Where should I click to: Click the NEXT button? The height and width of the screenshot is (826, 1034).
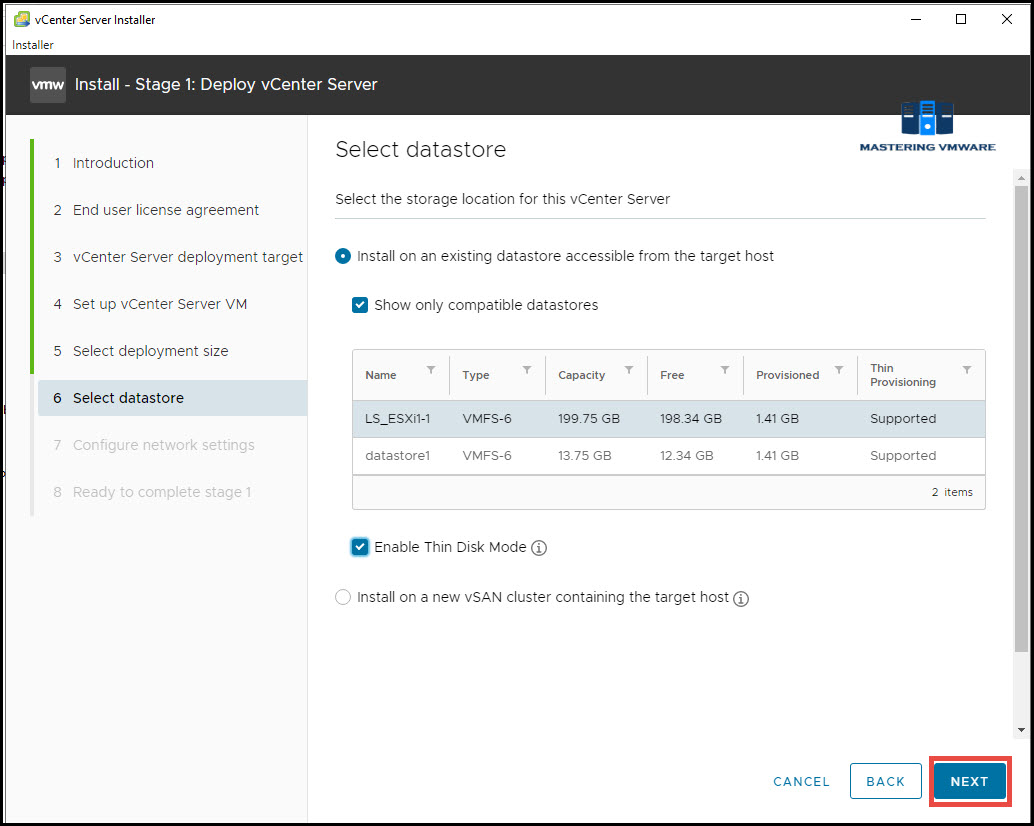pos(969,782)
